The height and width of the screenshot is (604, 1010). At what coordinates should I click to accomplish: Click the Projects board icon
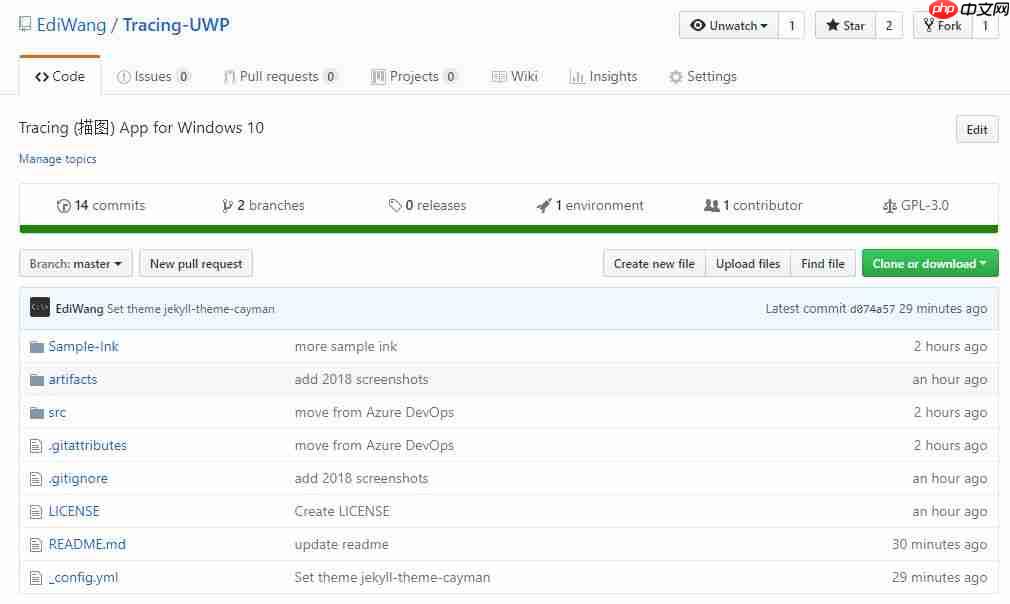[x=377, y=77]
